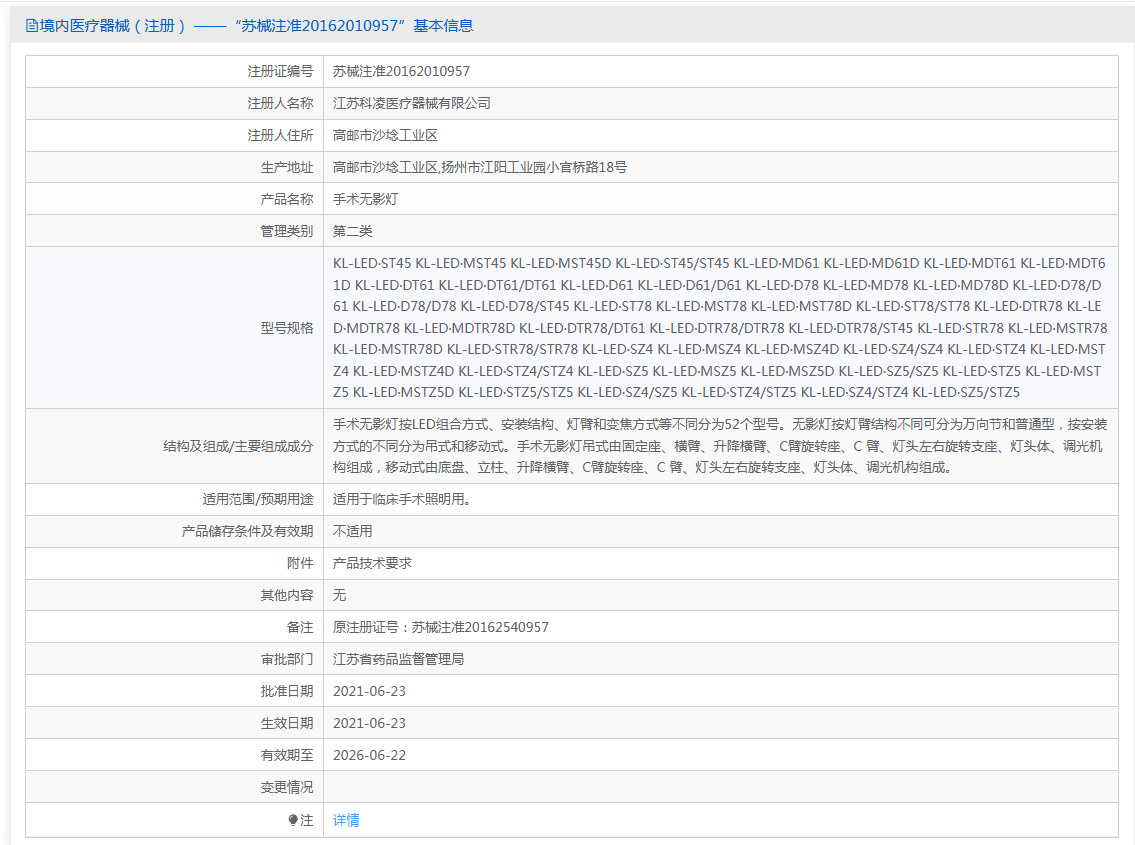
Task: Open the 详情 details link
Action: (346, 820)
